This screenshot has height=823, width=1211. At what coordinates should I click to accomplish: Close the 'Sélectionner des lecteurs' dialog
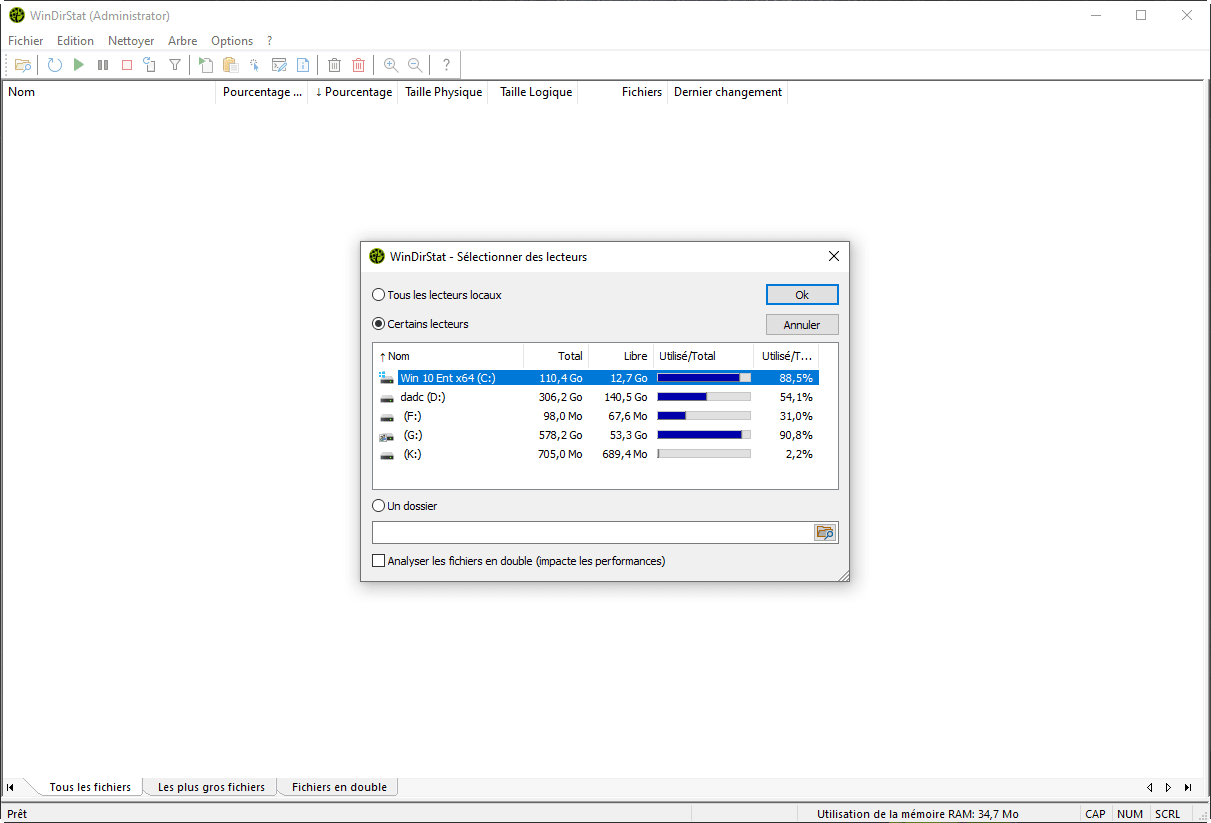[x=834, y=256]
